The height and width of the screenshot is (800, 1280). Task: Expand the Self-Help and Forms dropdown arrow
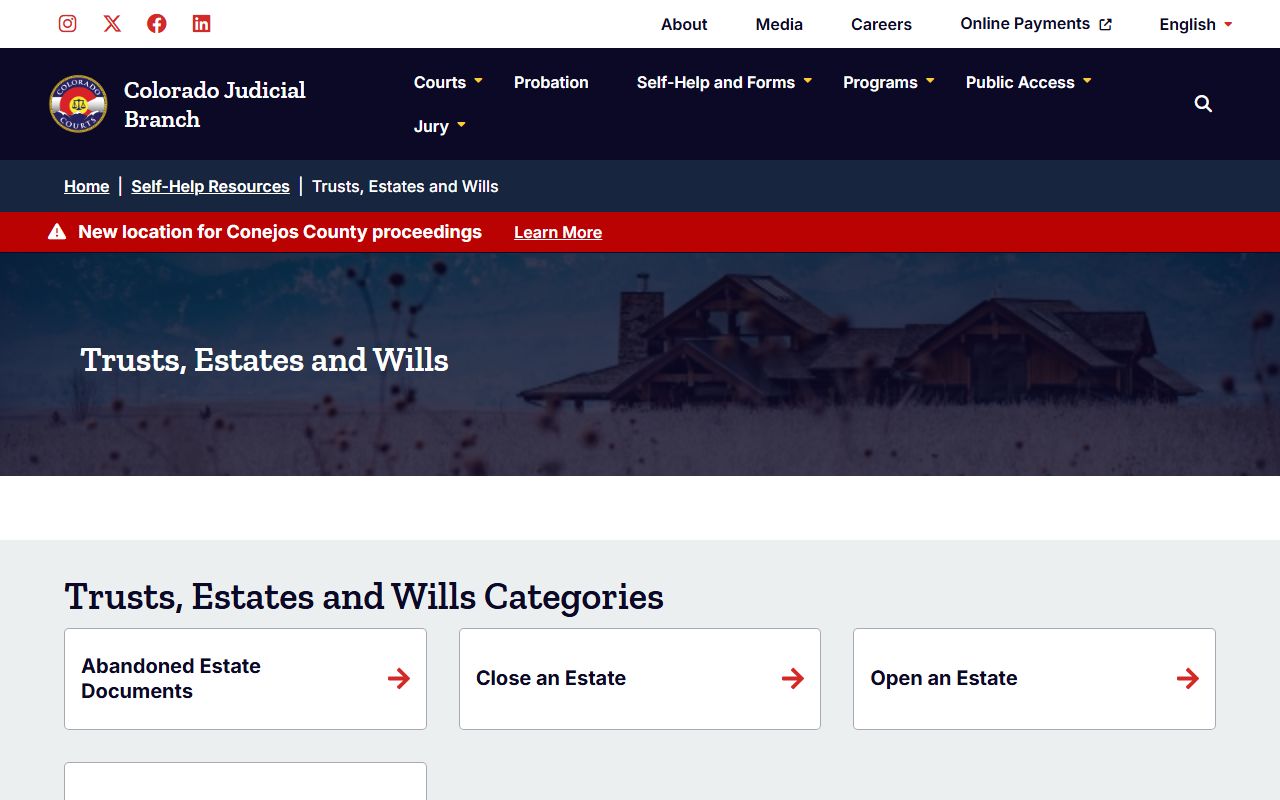(x=807, y=81)
